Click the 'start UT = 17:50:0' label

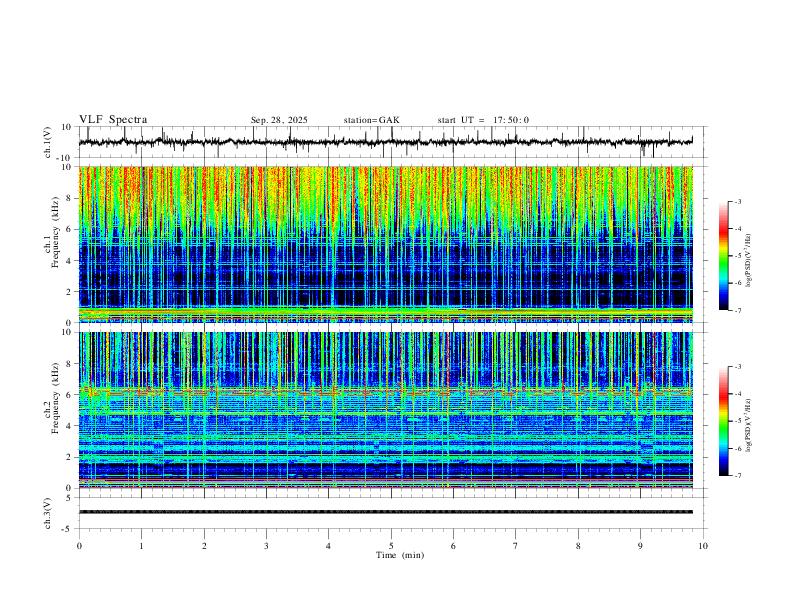pyautogui.click(x=483, y=120)
